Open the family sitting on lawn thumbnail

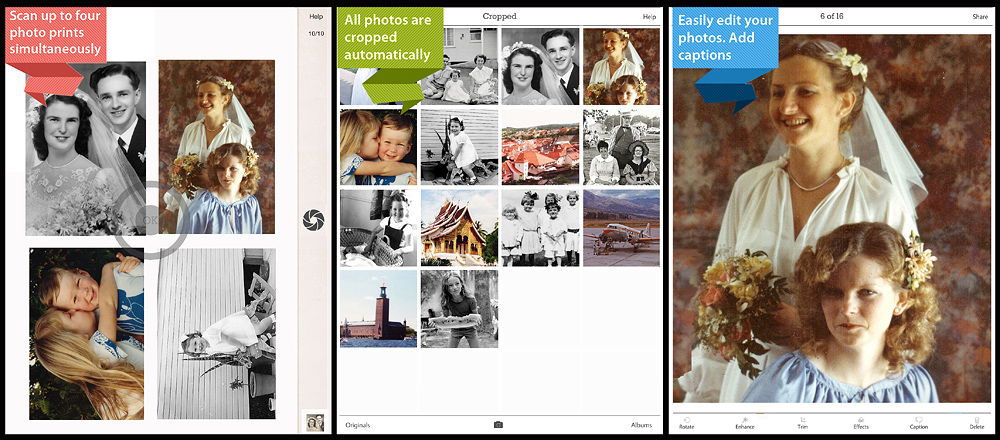[459, 66]
